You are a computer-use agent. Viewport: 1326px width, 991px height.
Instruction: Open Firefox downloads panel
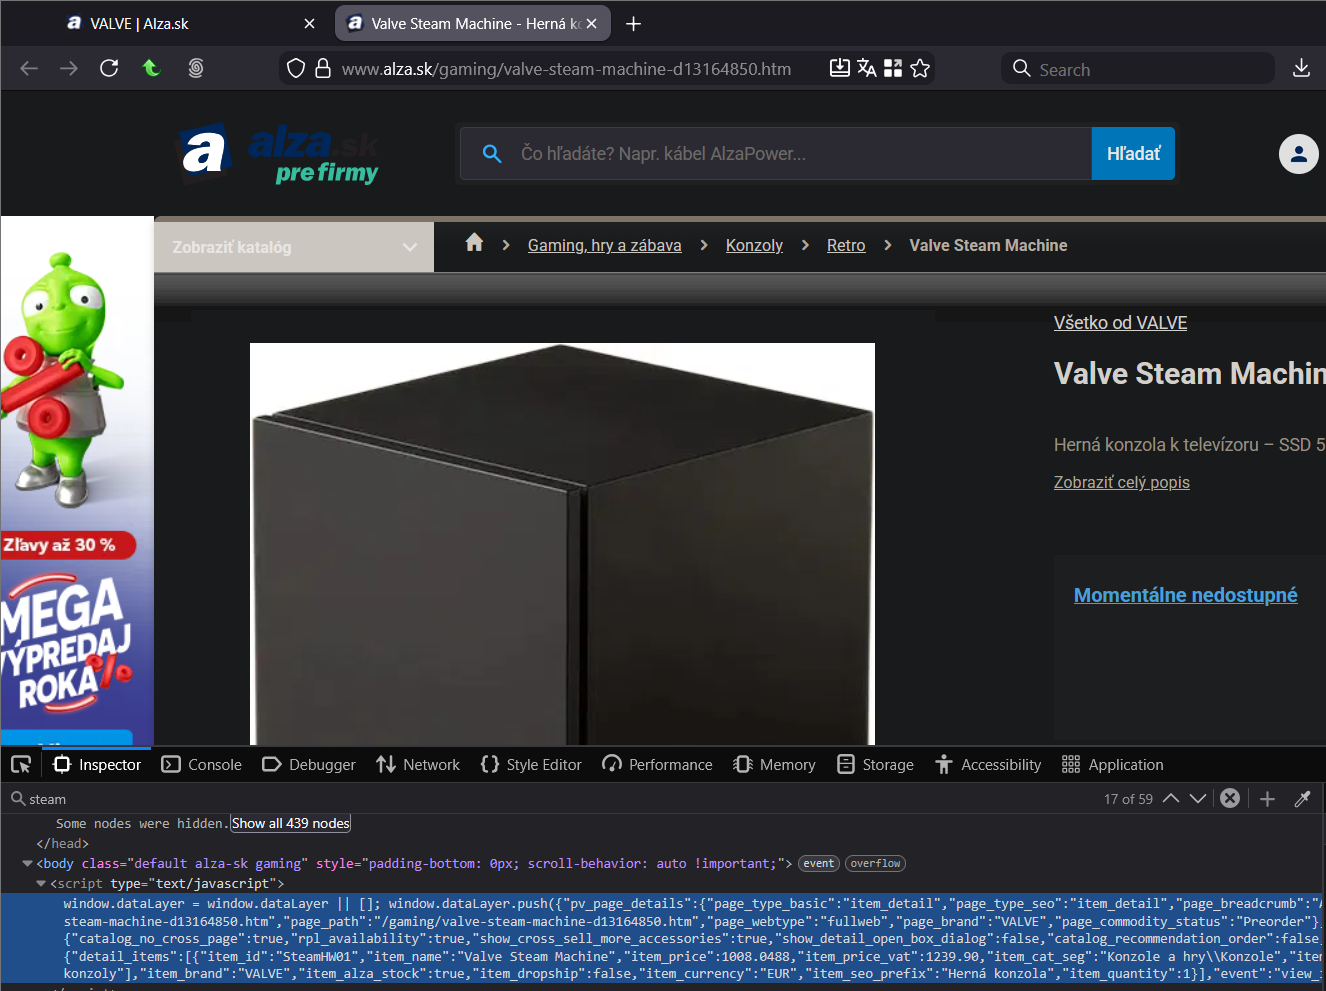coord(1301,68)
